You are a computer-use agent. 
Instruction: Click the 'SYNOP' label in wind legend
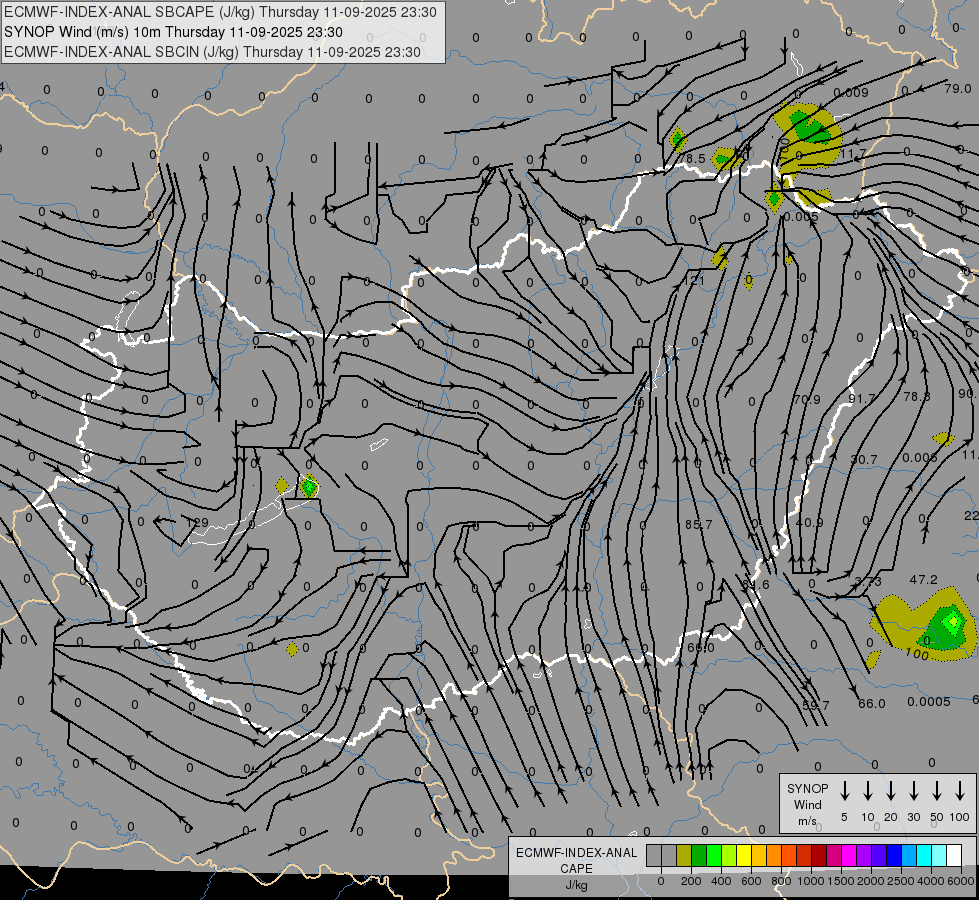click(x=807, y=788)
